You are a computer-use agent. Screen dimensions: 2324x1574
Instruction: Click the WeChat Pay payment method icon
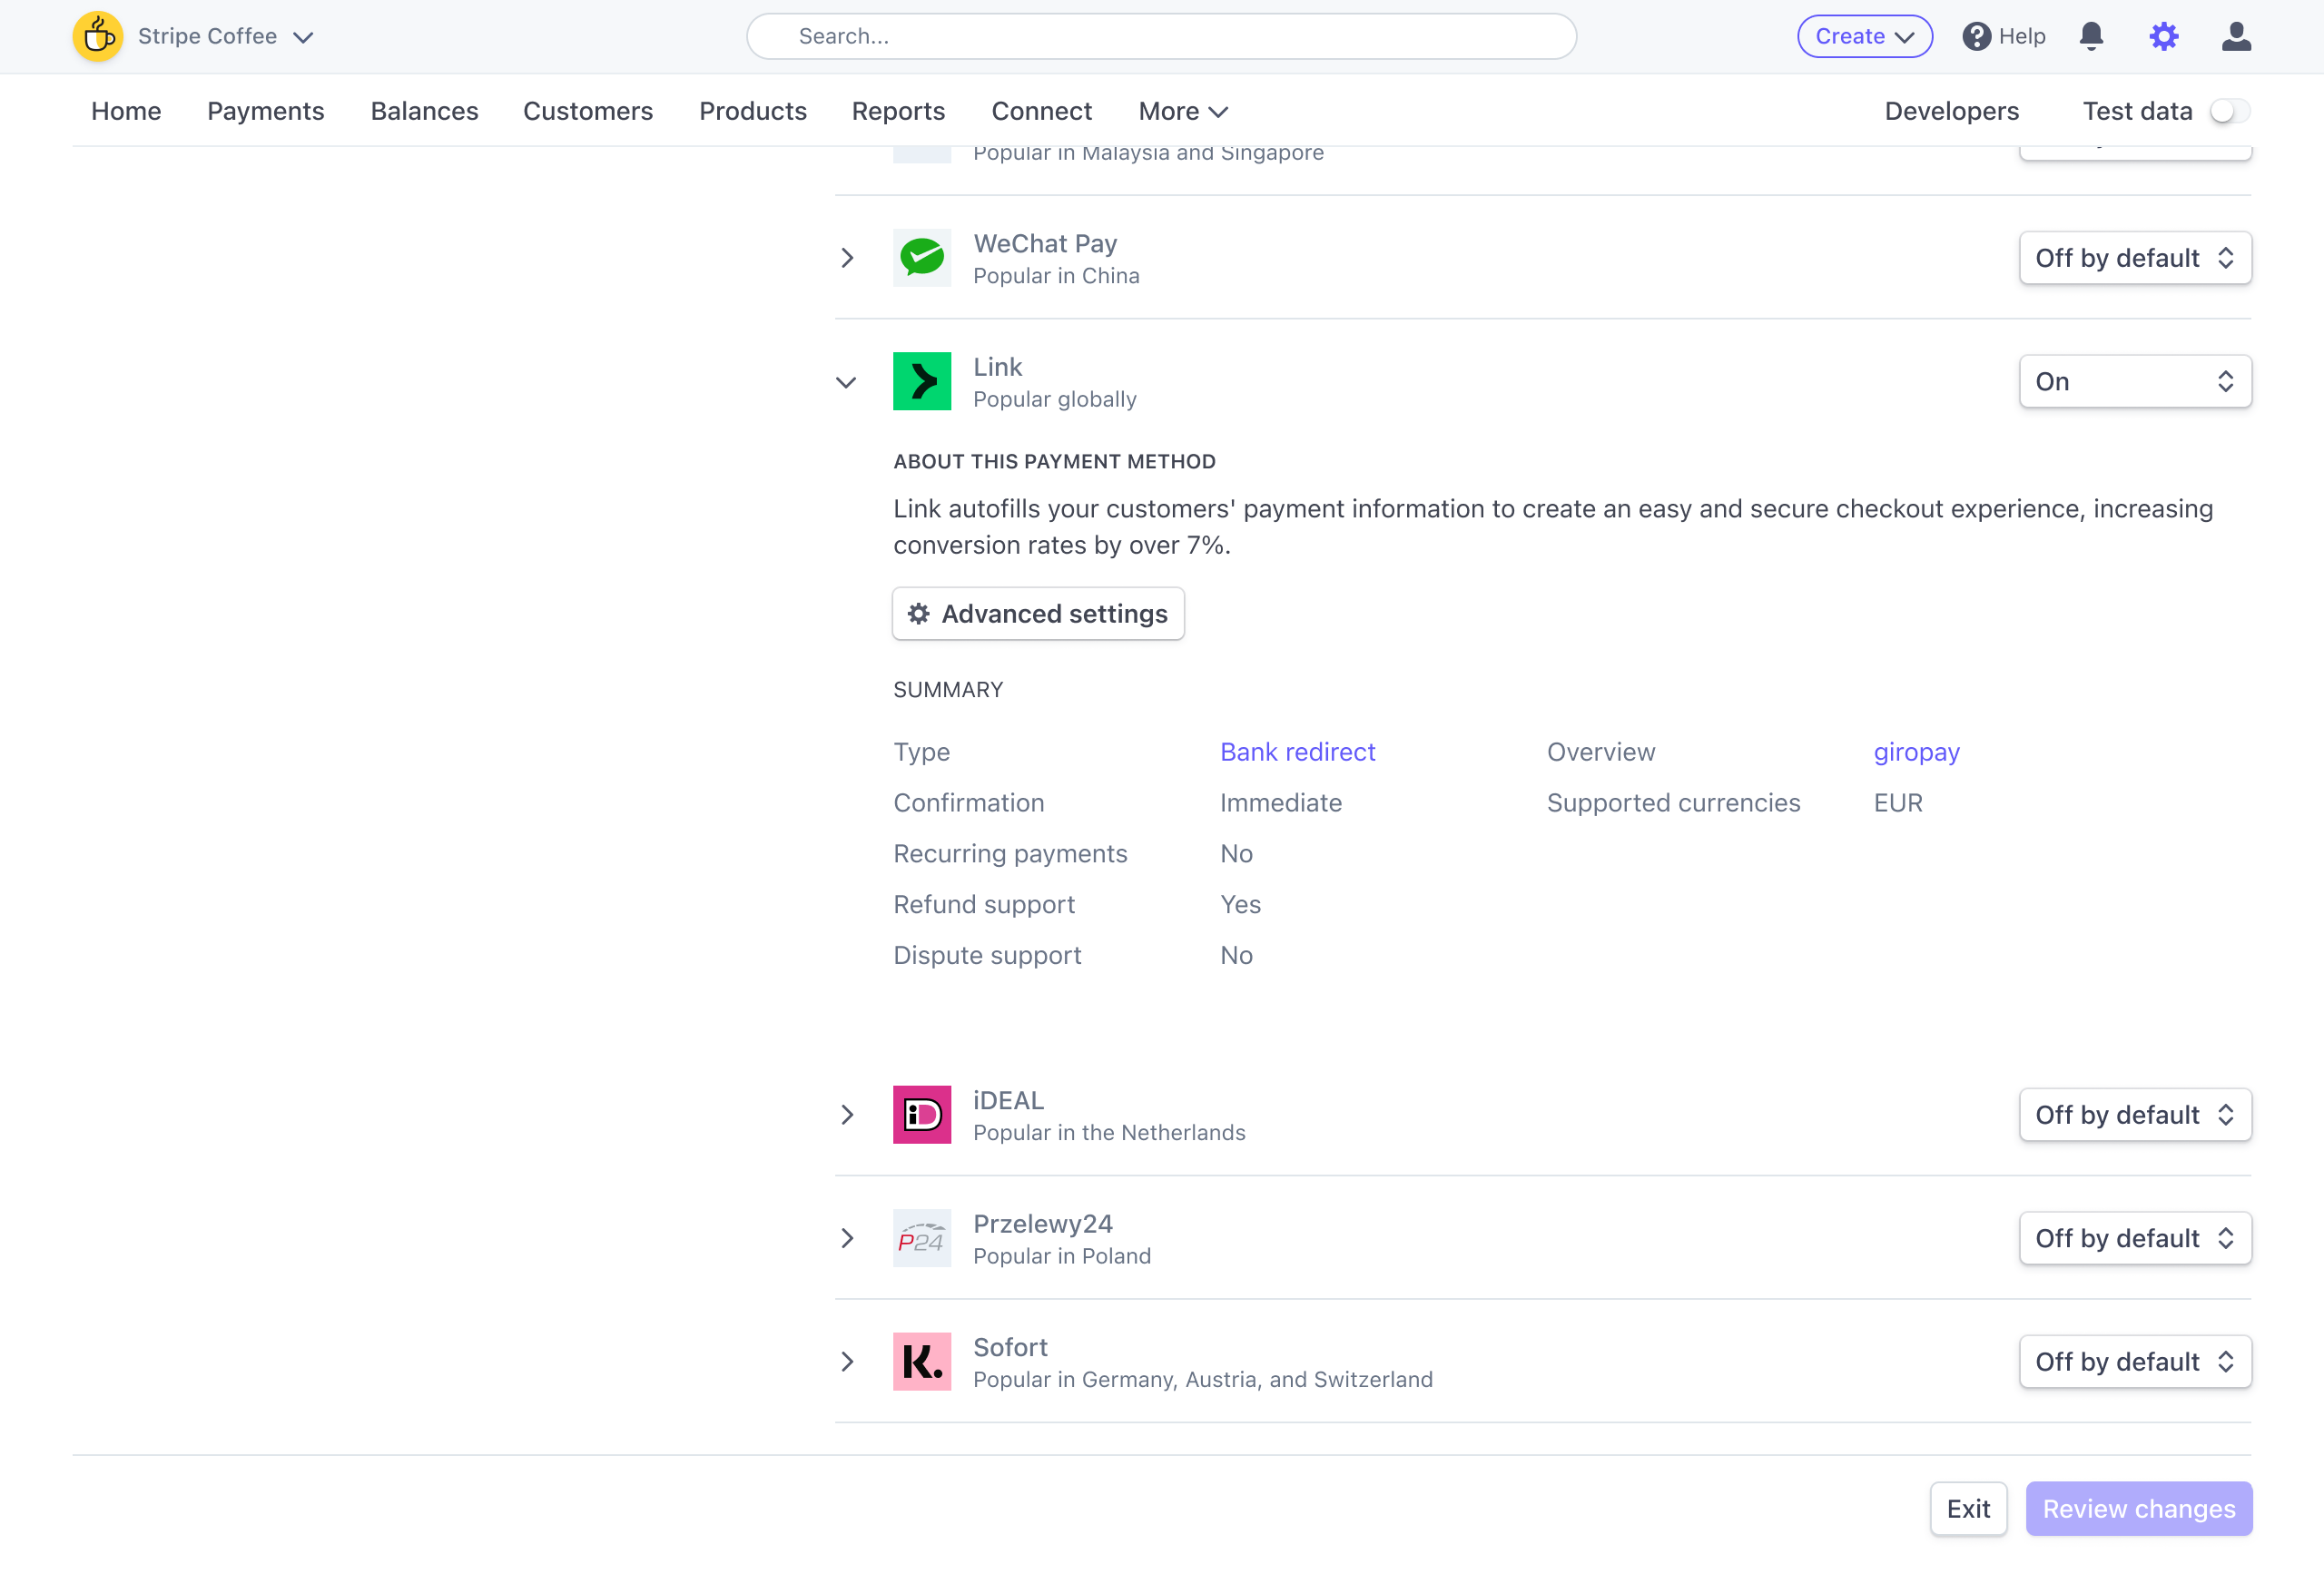pyautogui.click(x=922, y=257)
